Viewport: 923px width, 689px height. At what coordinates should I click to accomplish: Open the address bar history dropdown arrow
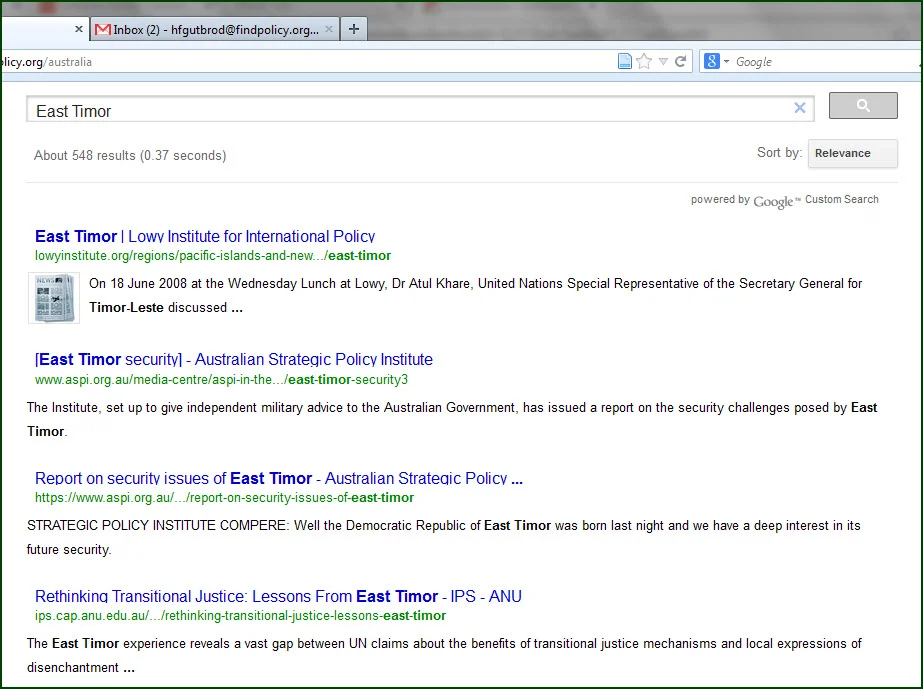coord(663,61)
